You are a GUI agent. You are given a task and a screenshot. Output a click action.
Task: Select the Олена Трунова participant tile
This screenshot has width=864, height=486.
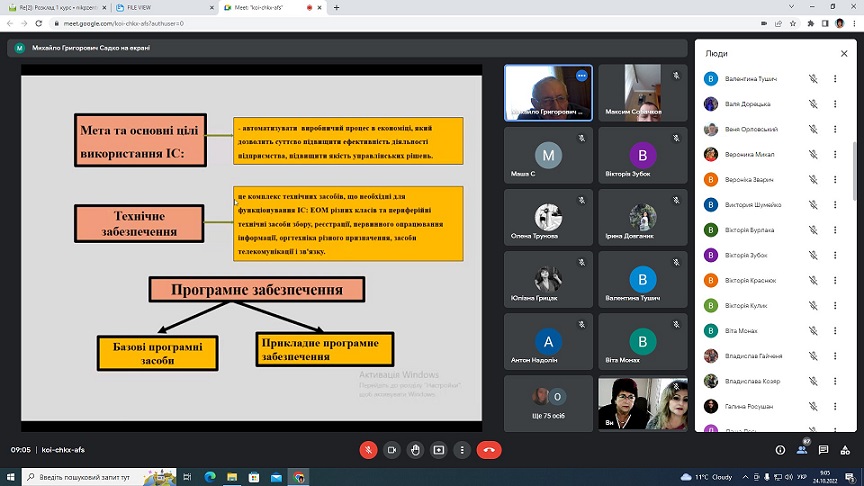[548, 218]
